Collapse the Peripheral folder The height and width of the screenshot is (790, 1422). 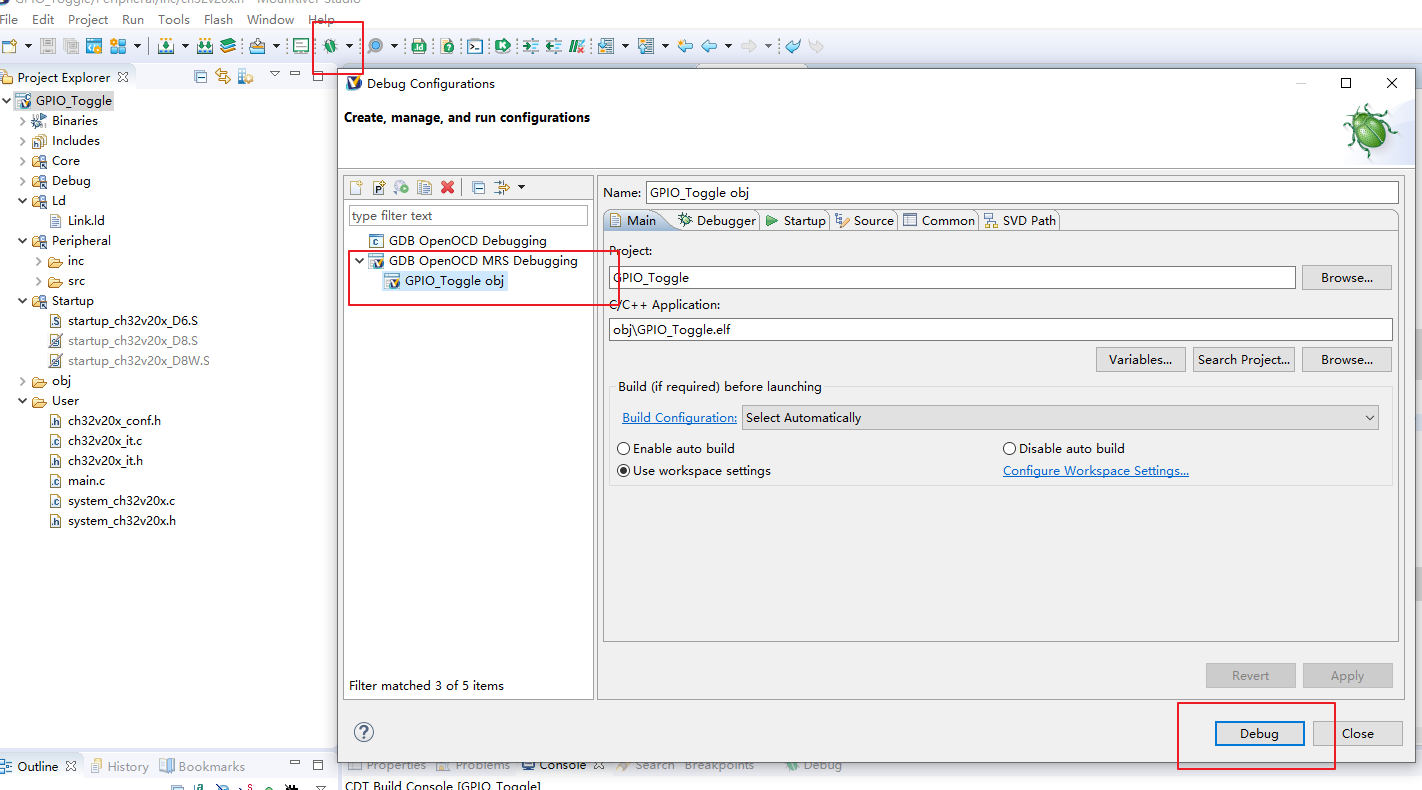click(23, 240)
